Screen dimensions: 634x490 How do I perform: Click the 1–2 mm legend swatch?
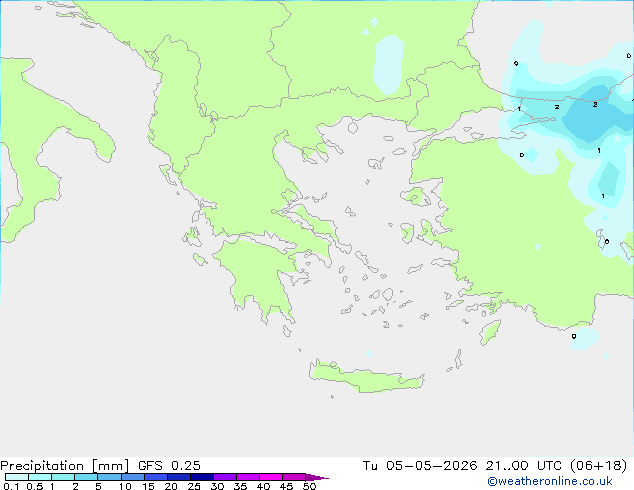click(x=63, y=477)
